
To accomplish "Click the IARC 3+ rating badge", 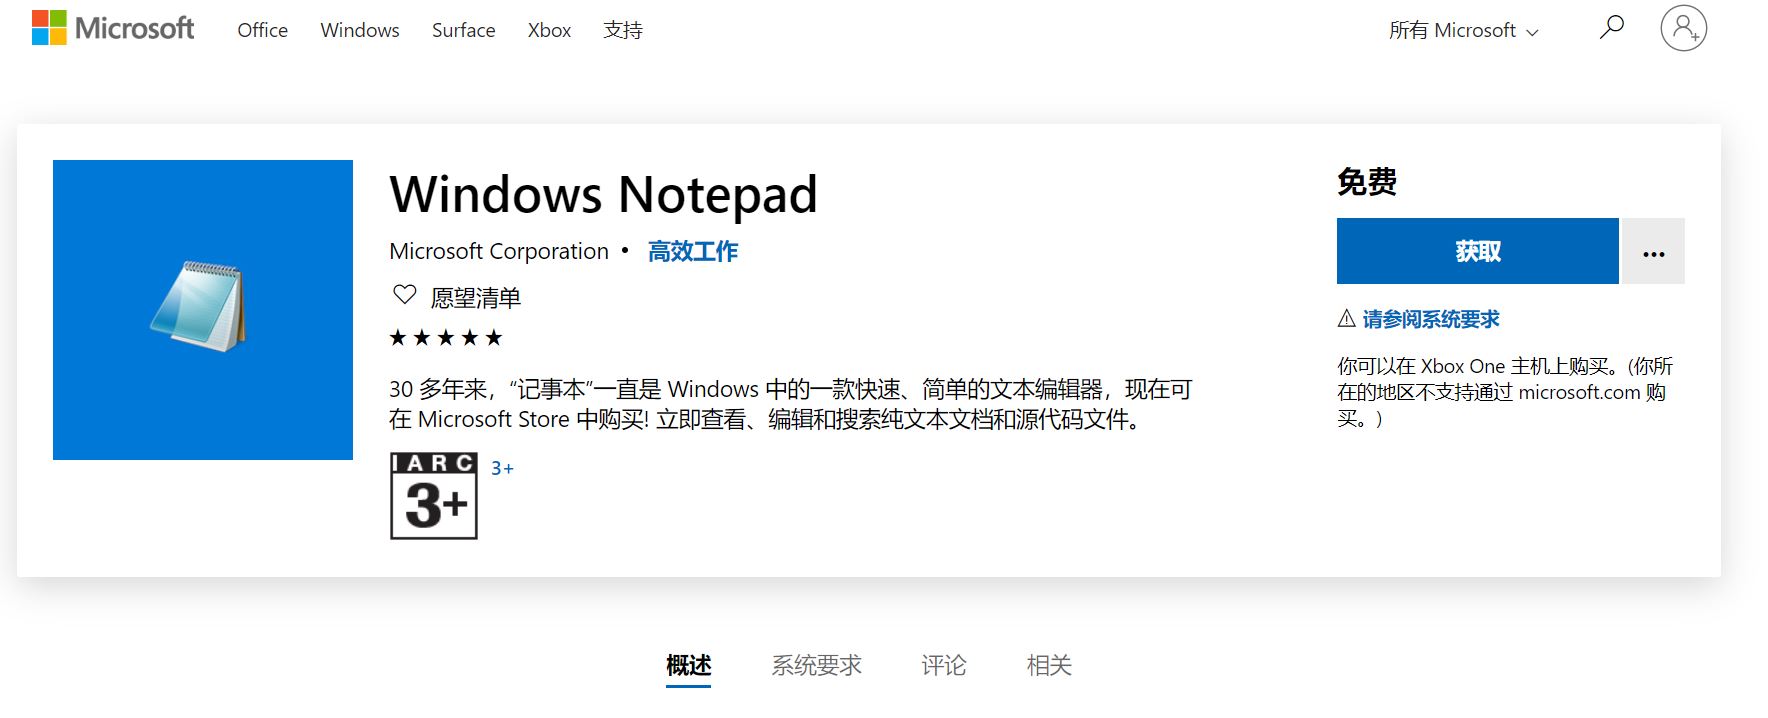I will [x=434, y=496].
